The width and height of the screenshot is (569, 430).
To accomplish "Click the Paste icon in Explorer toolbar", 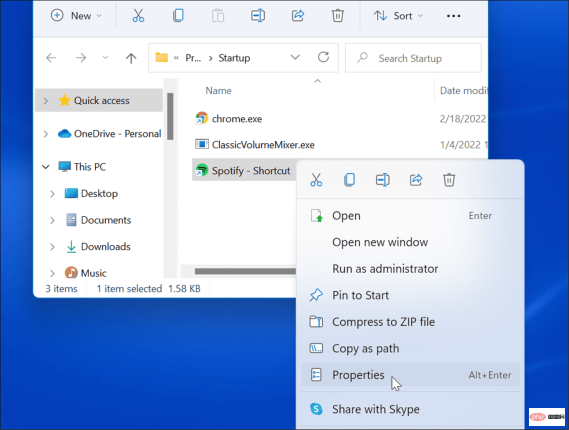I will 218,16.
